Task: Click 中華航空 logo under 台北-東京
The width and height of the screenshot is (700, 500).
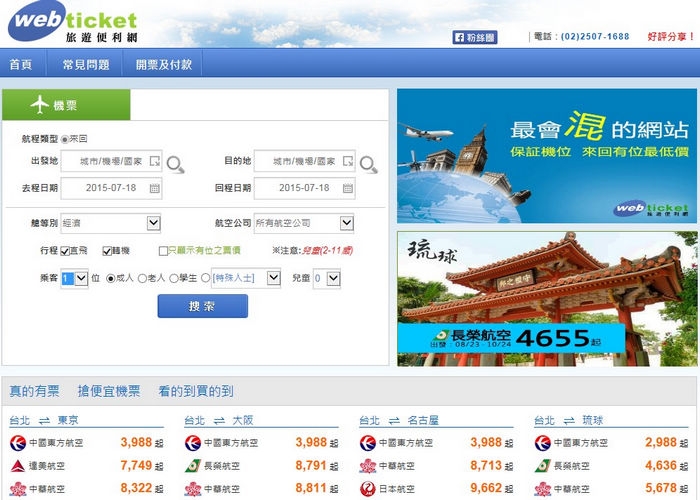Action: click(18, 489)
